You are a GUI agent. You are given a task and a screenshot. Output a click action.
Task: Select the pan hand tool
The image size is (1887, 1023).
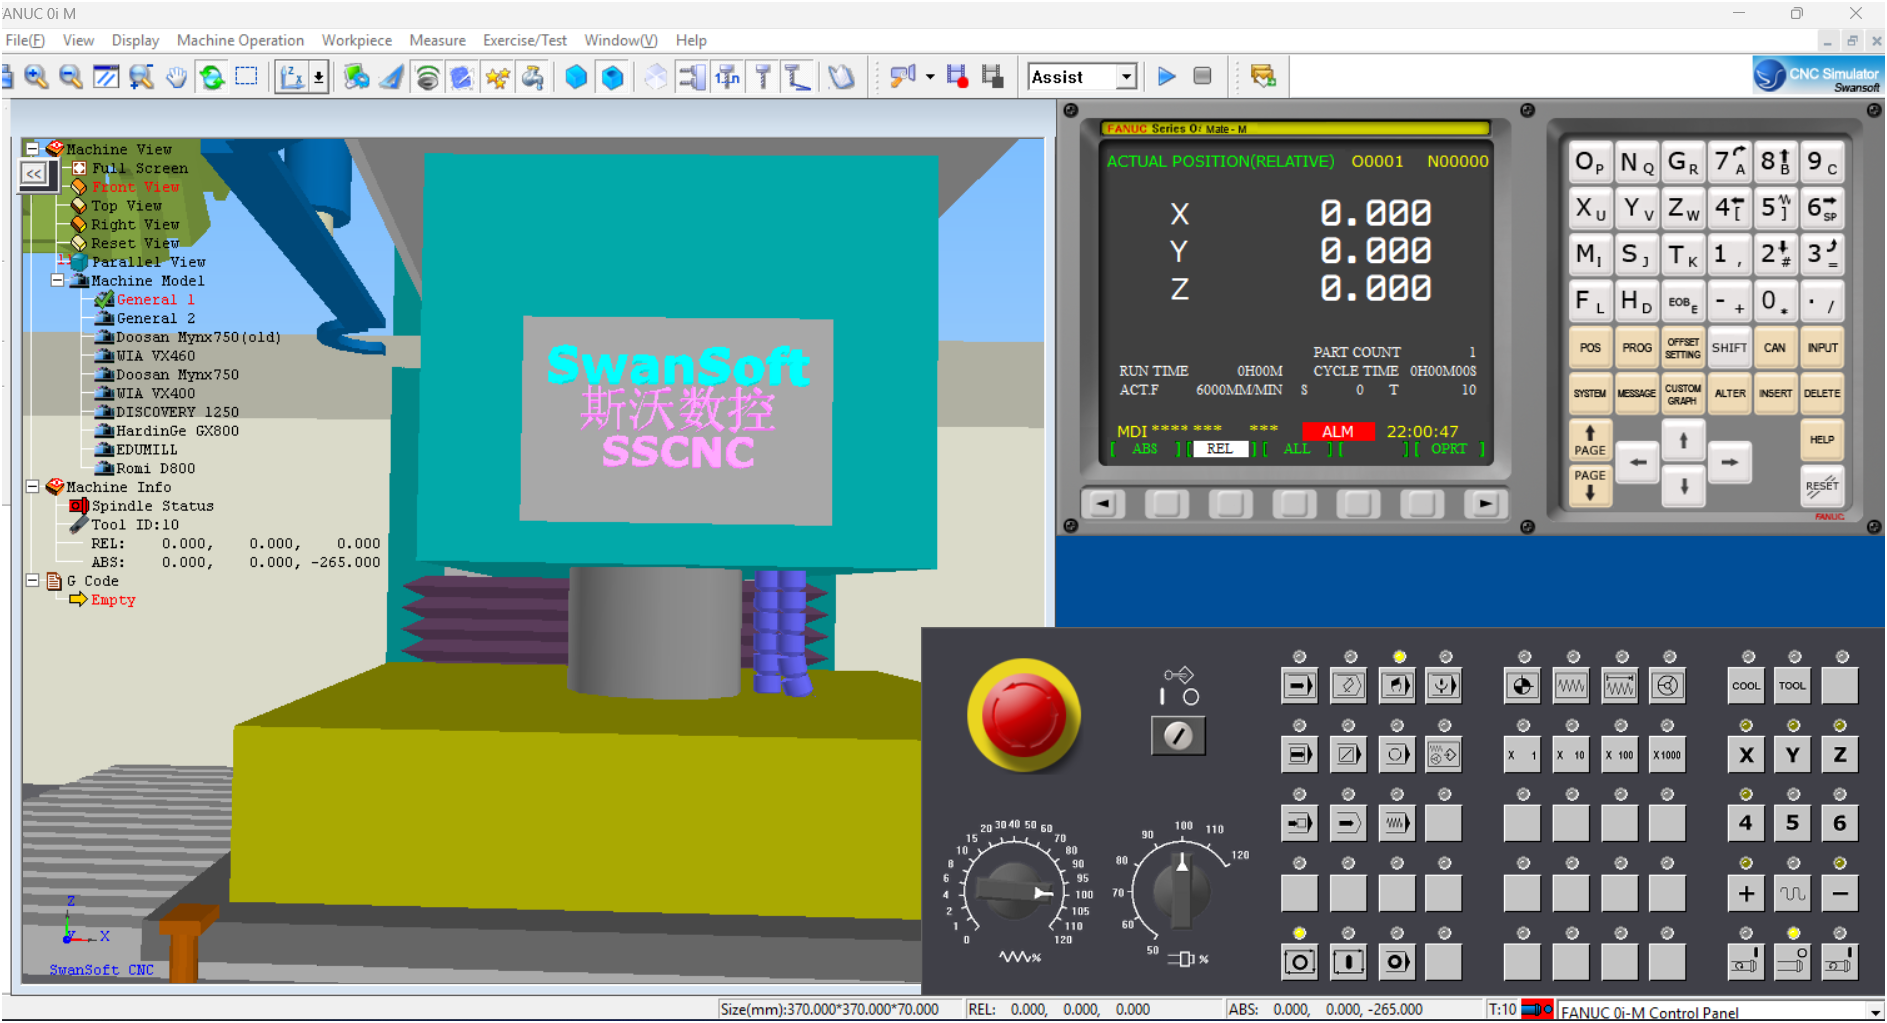tap(176, 77)
